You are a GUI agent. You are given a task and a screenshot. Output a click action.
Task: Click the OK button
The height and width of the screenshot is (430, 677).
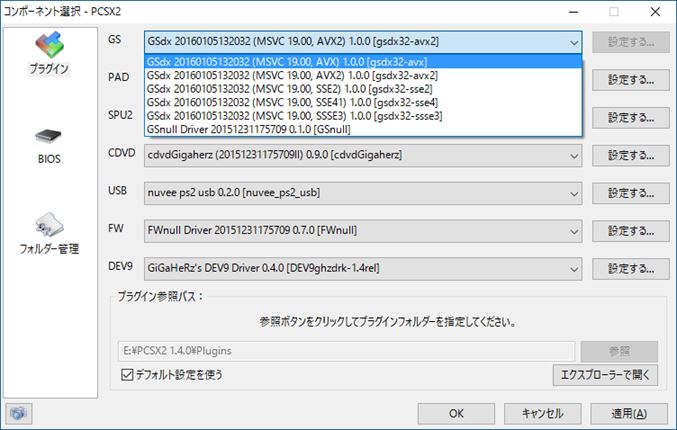pyautogui.click(x=456, y=414)
